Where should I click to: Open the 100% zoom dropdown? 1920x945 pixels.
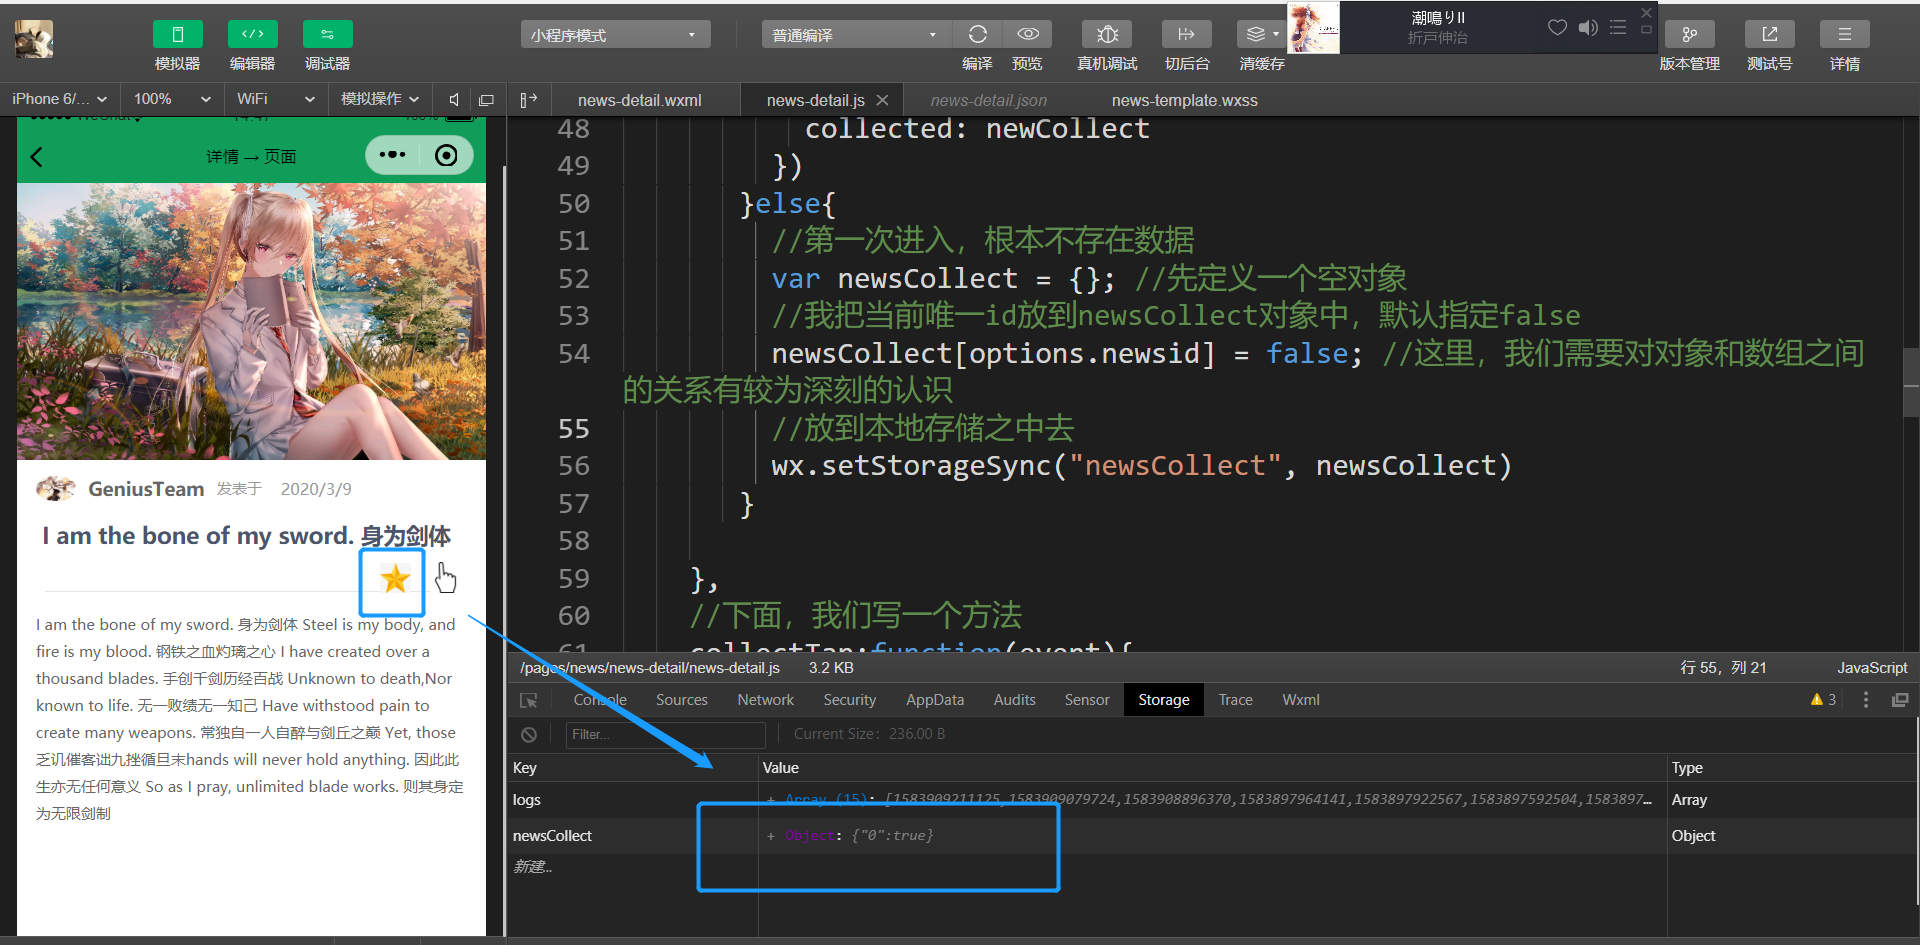point(172,99)
